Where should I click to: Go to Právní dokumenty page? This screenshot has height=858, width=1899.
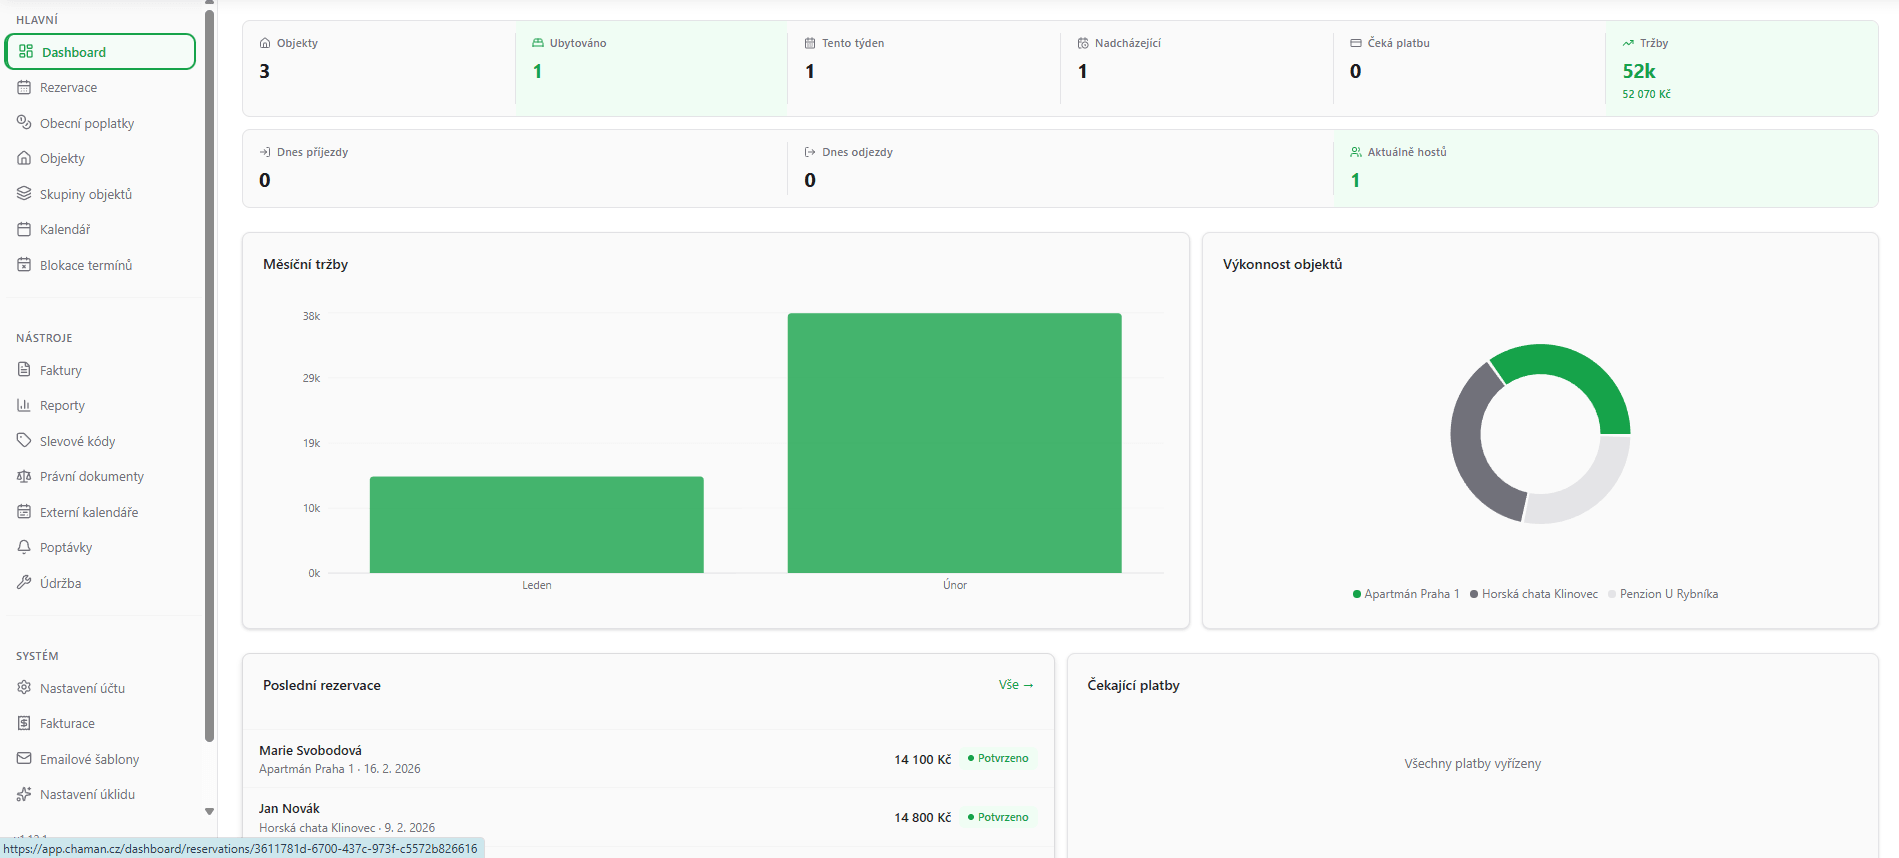point(92,477)
